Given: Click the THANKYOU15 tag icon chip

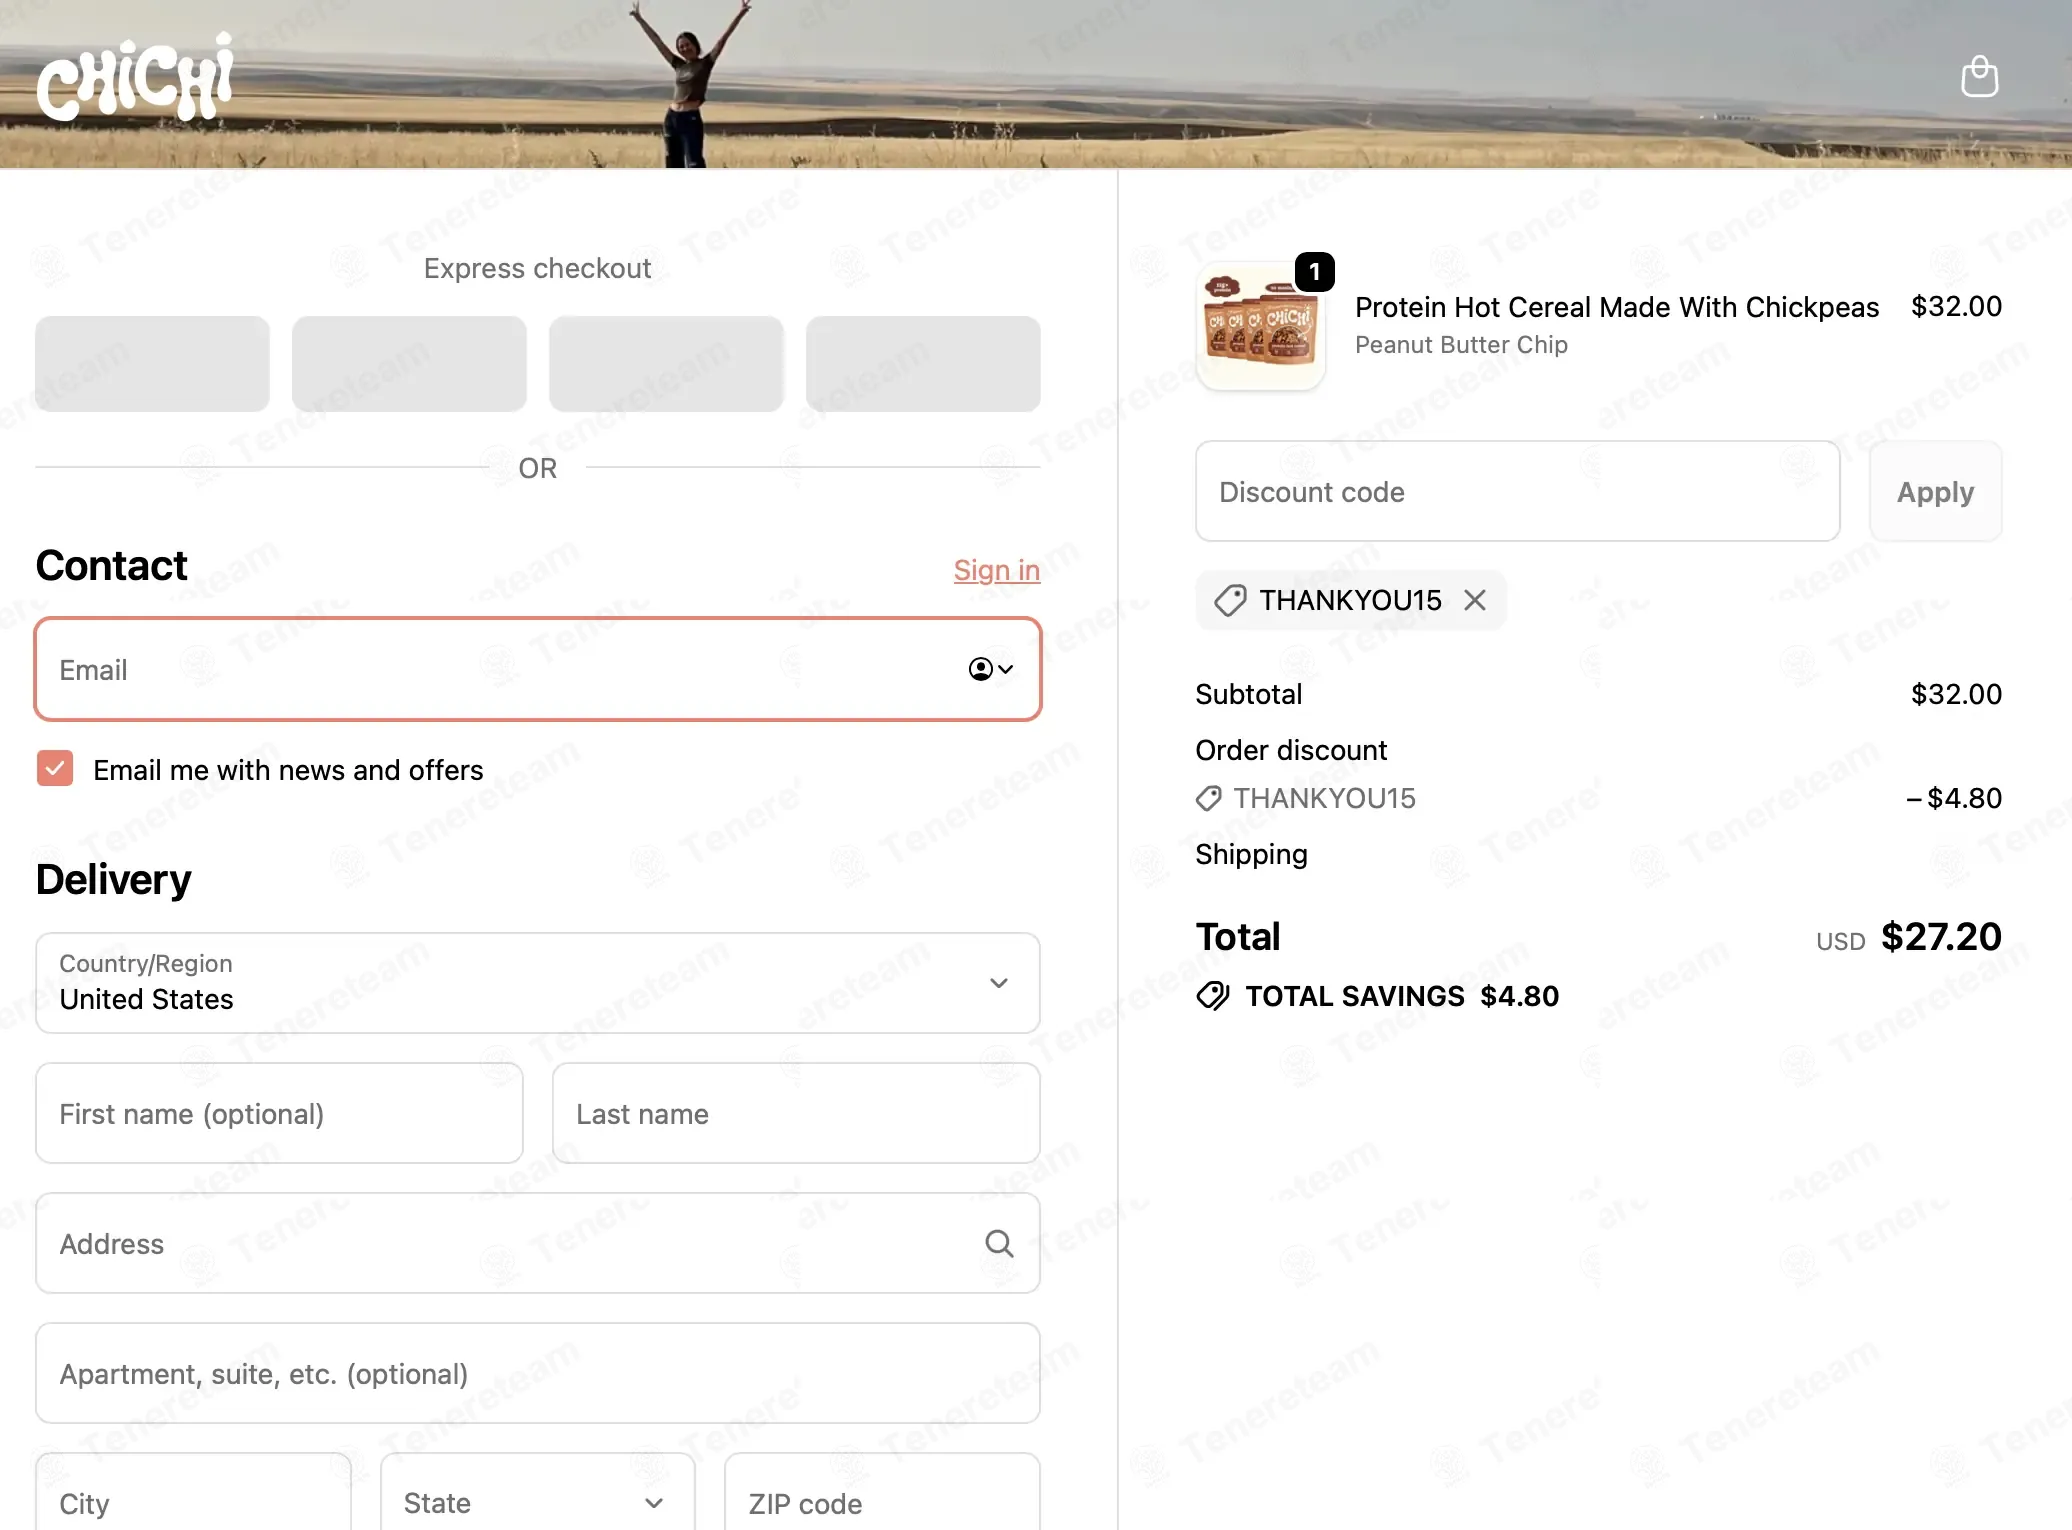Looking at the screenshot, I should pos(1229,600).
